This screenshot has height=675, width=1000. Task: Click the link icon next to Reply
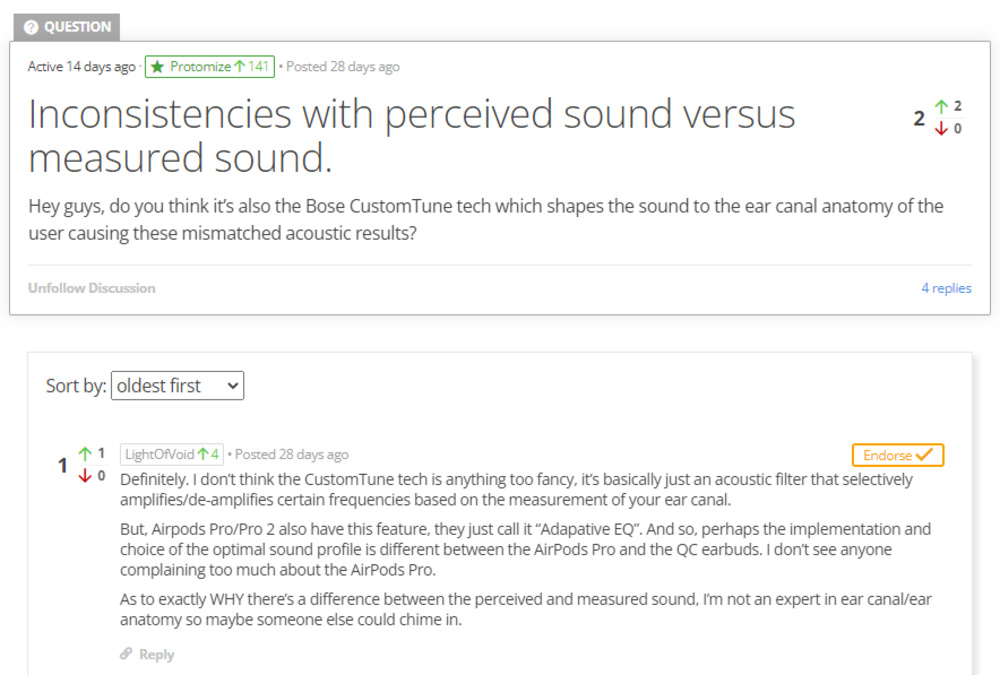coord(126,654)
